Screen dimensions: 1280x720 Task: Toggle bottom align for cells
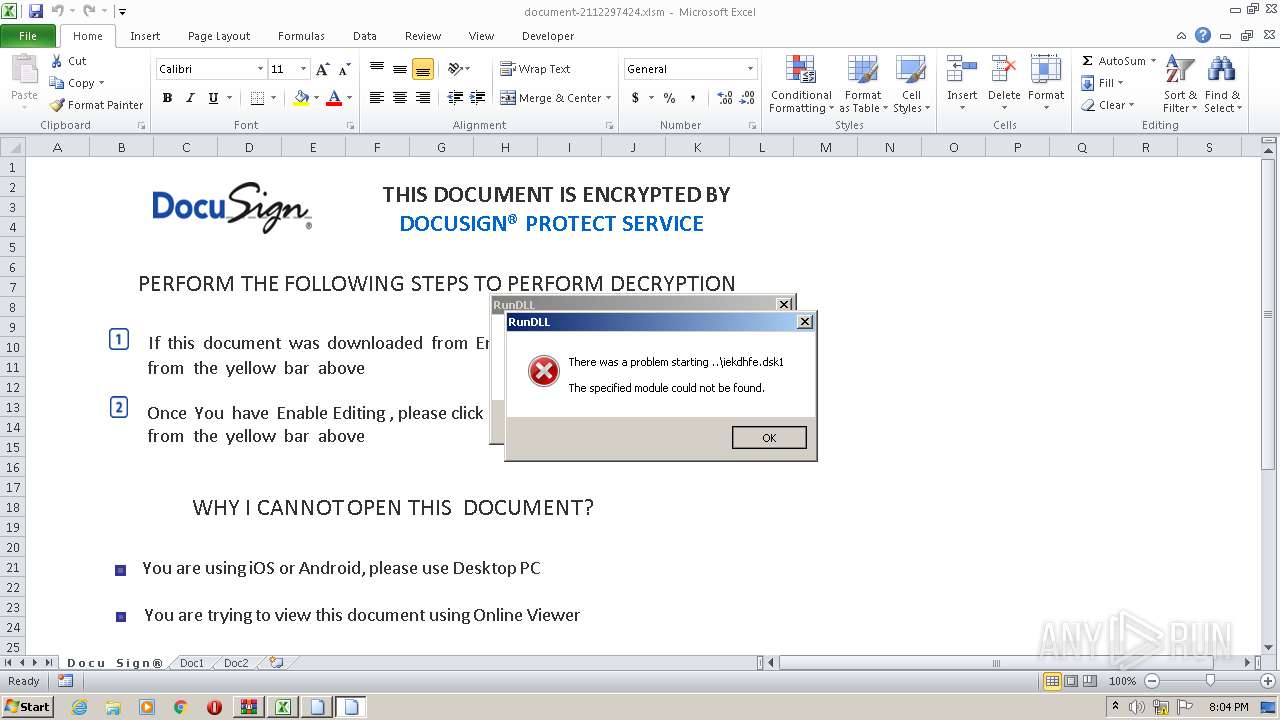click(x=423, y=69)
